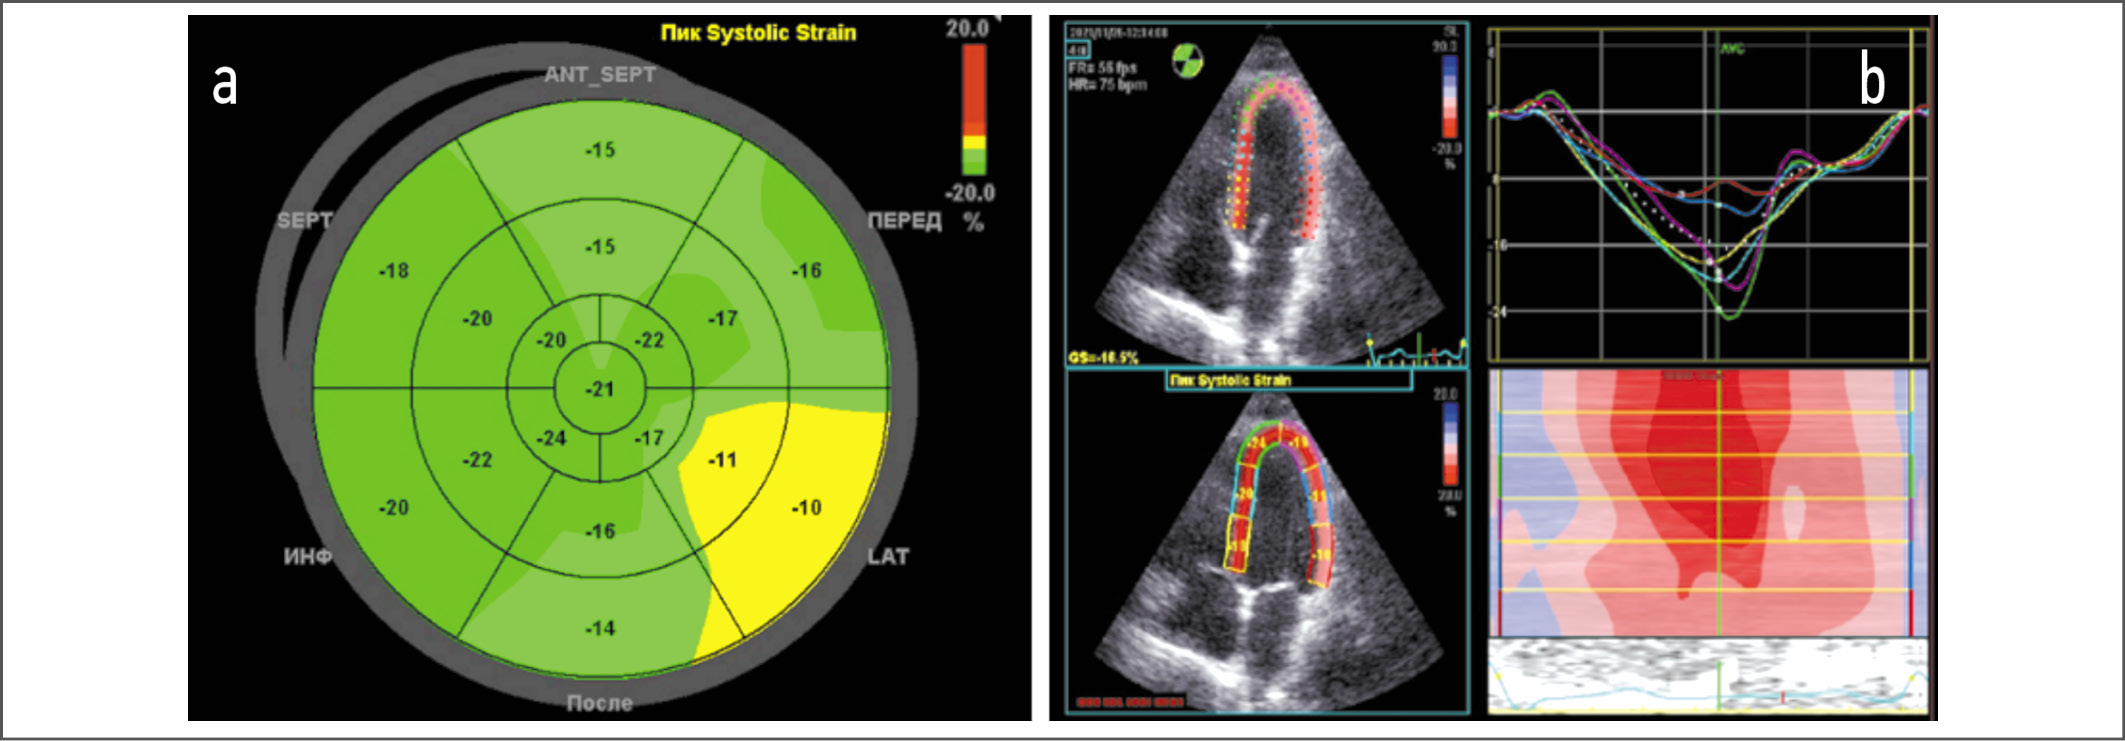This screenshot has width=2125, height=741.
Task: Click the red-to-green strain color scale bar
Action: 973,110
